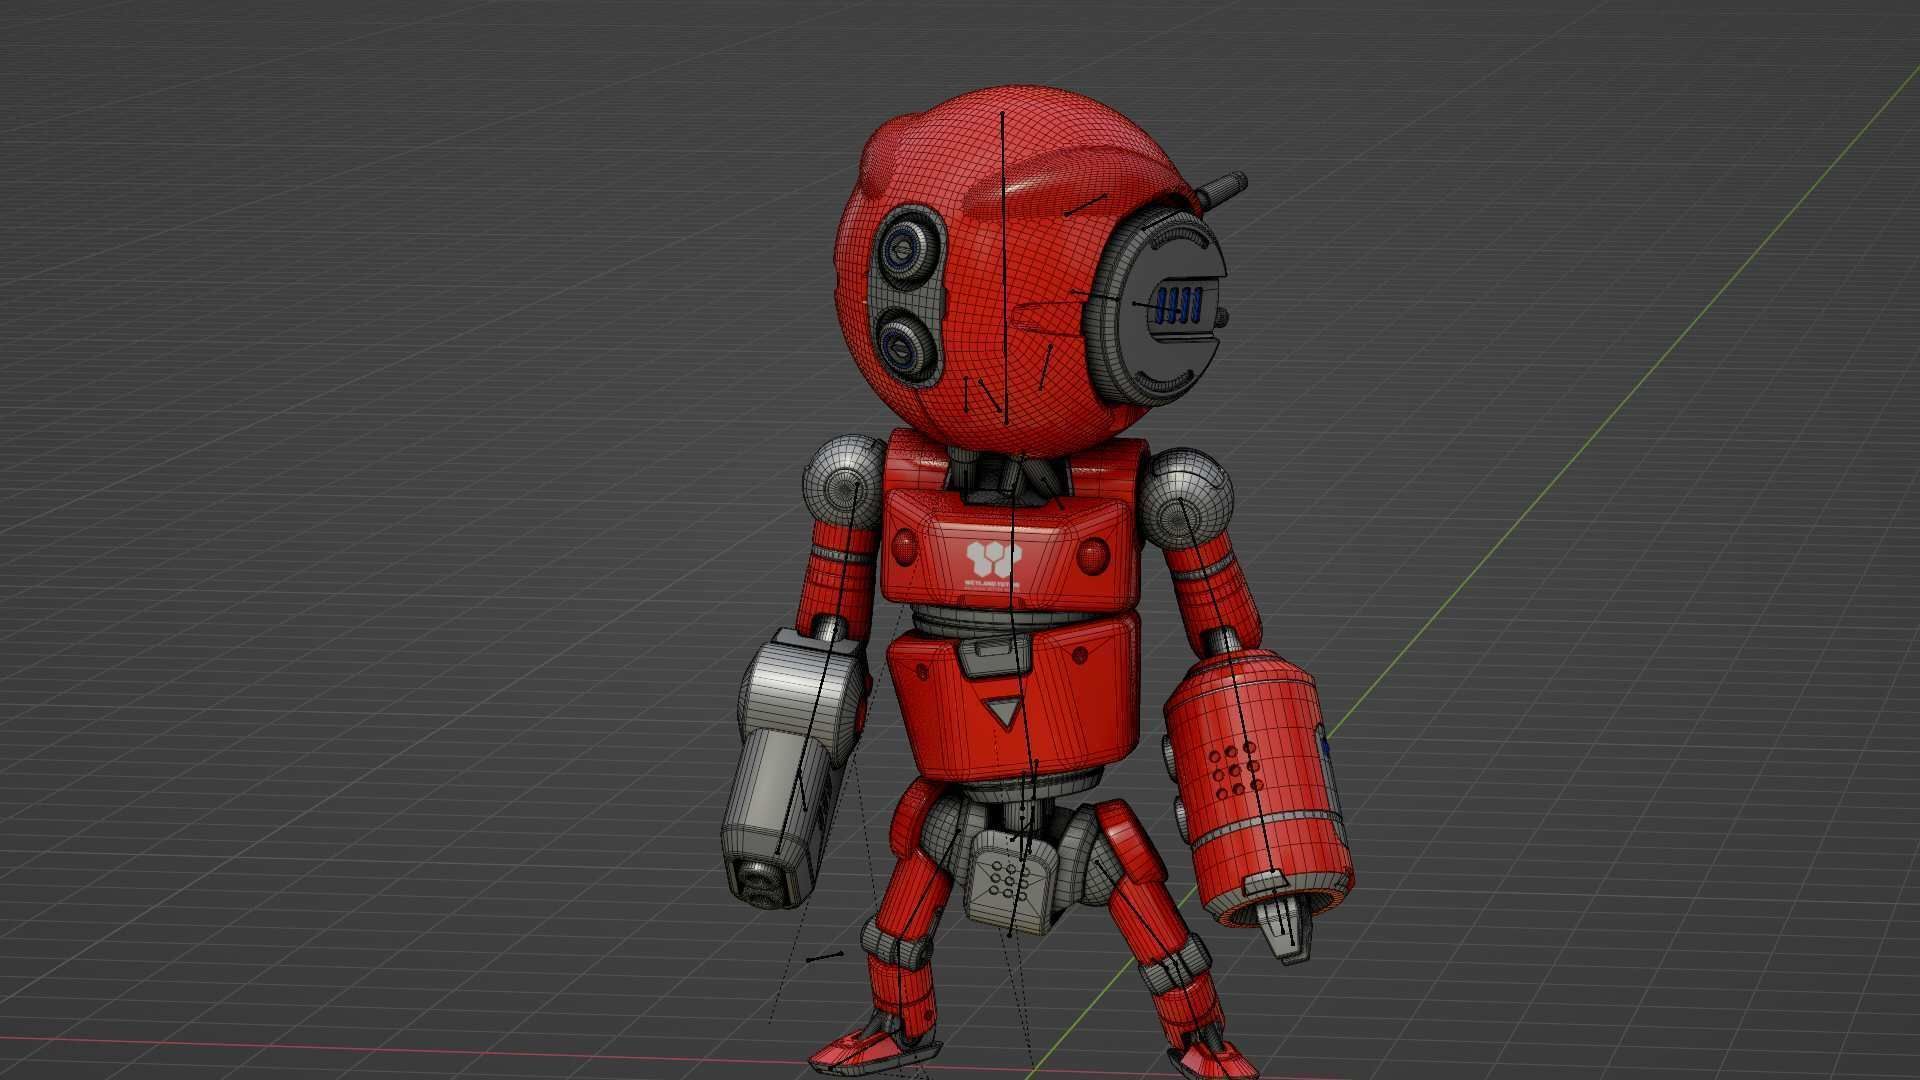The height and width of the screenshot is (1080, 1920).
Task: Click the white hexagon logo on chest
Action: (x=993, y=558)
